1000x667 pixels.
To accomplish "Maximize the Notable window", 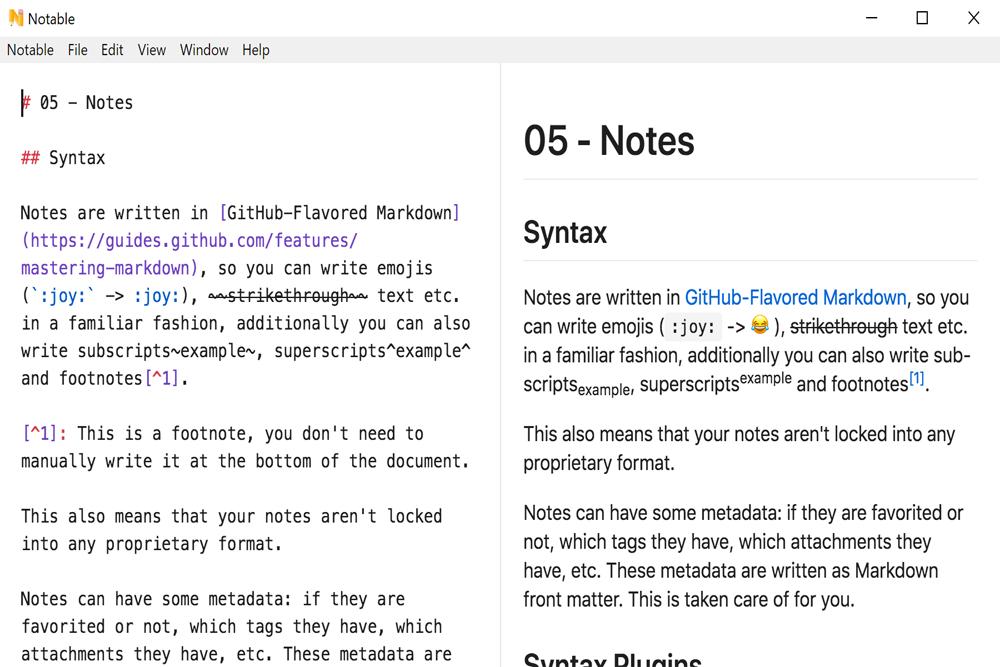I will coord(922,18).
